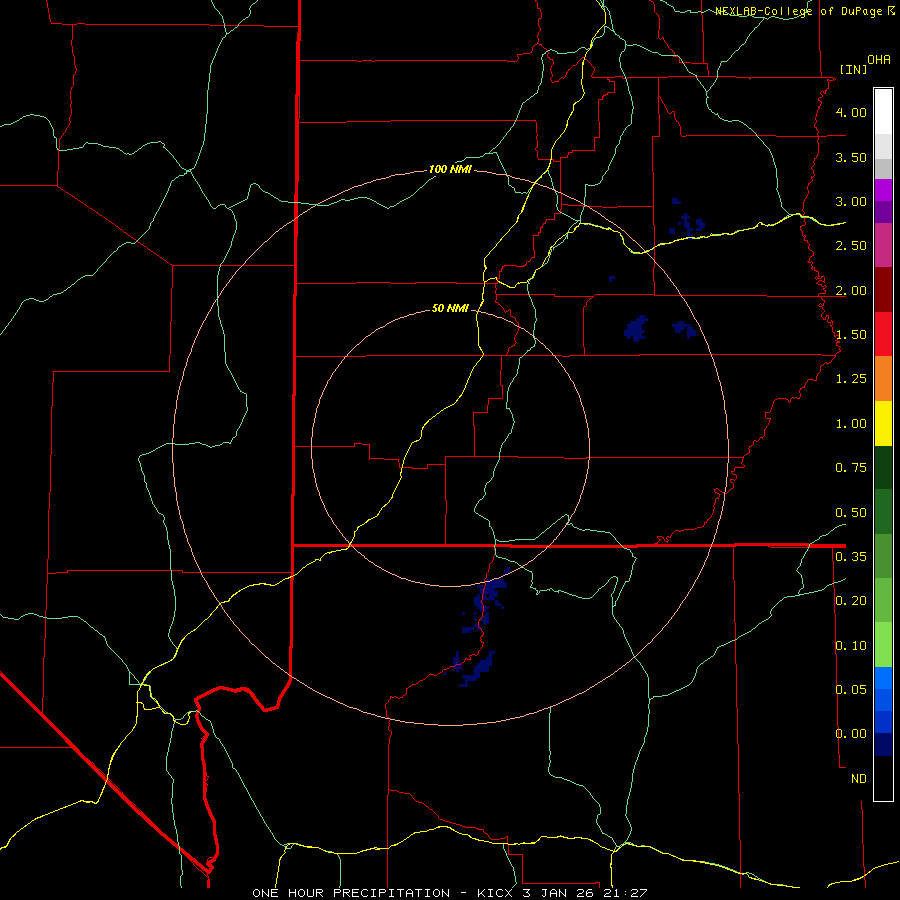Click the 'ND' legend label
Screen dimensions: 900x900
(x=859, y=779)
